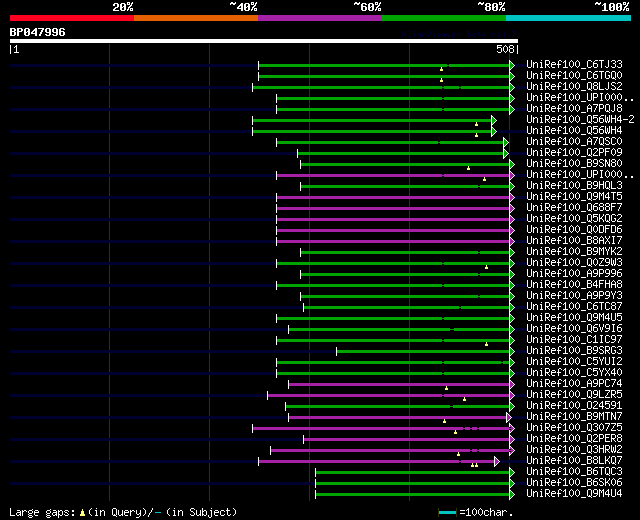Open hit UniRef100_C6TC87

[574, 307]
